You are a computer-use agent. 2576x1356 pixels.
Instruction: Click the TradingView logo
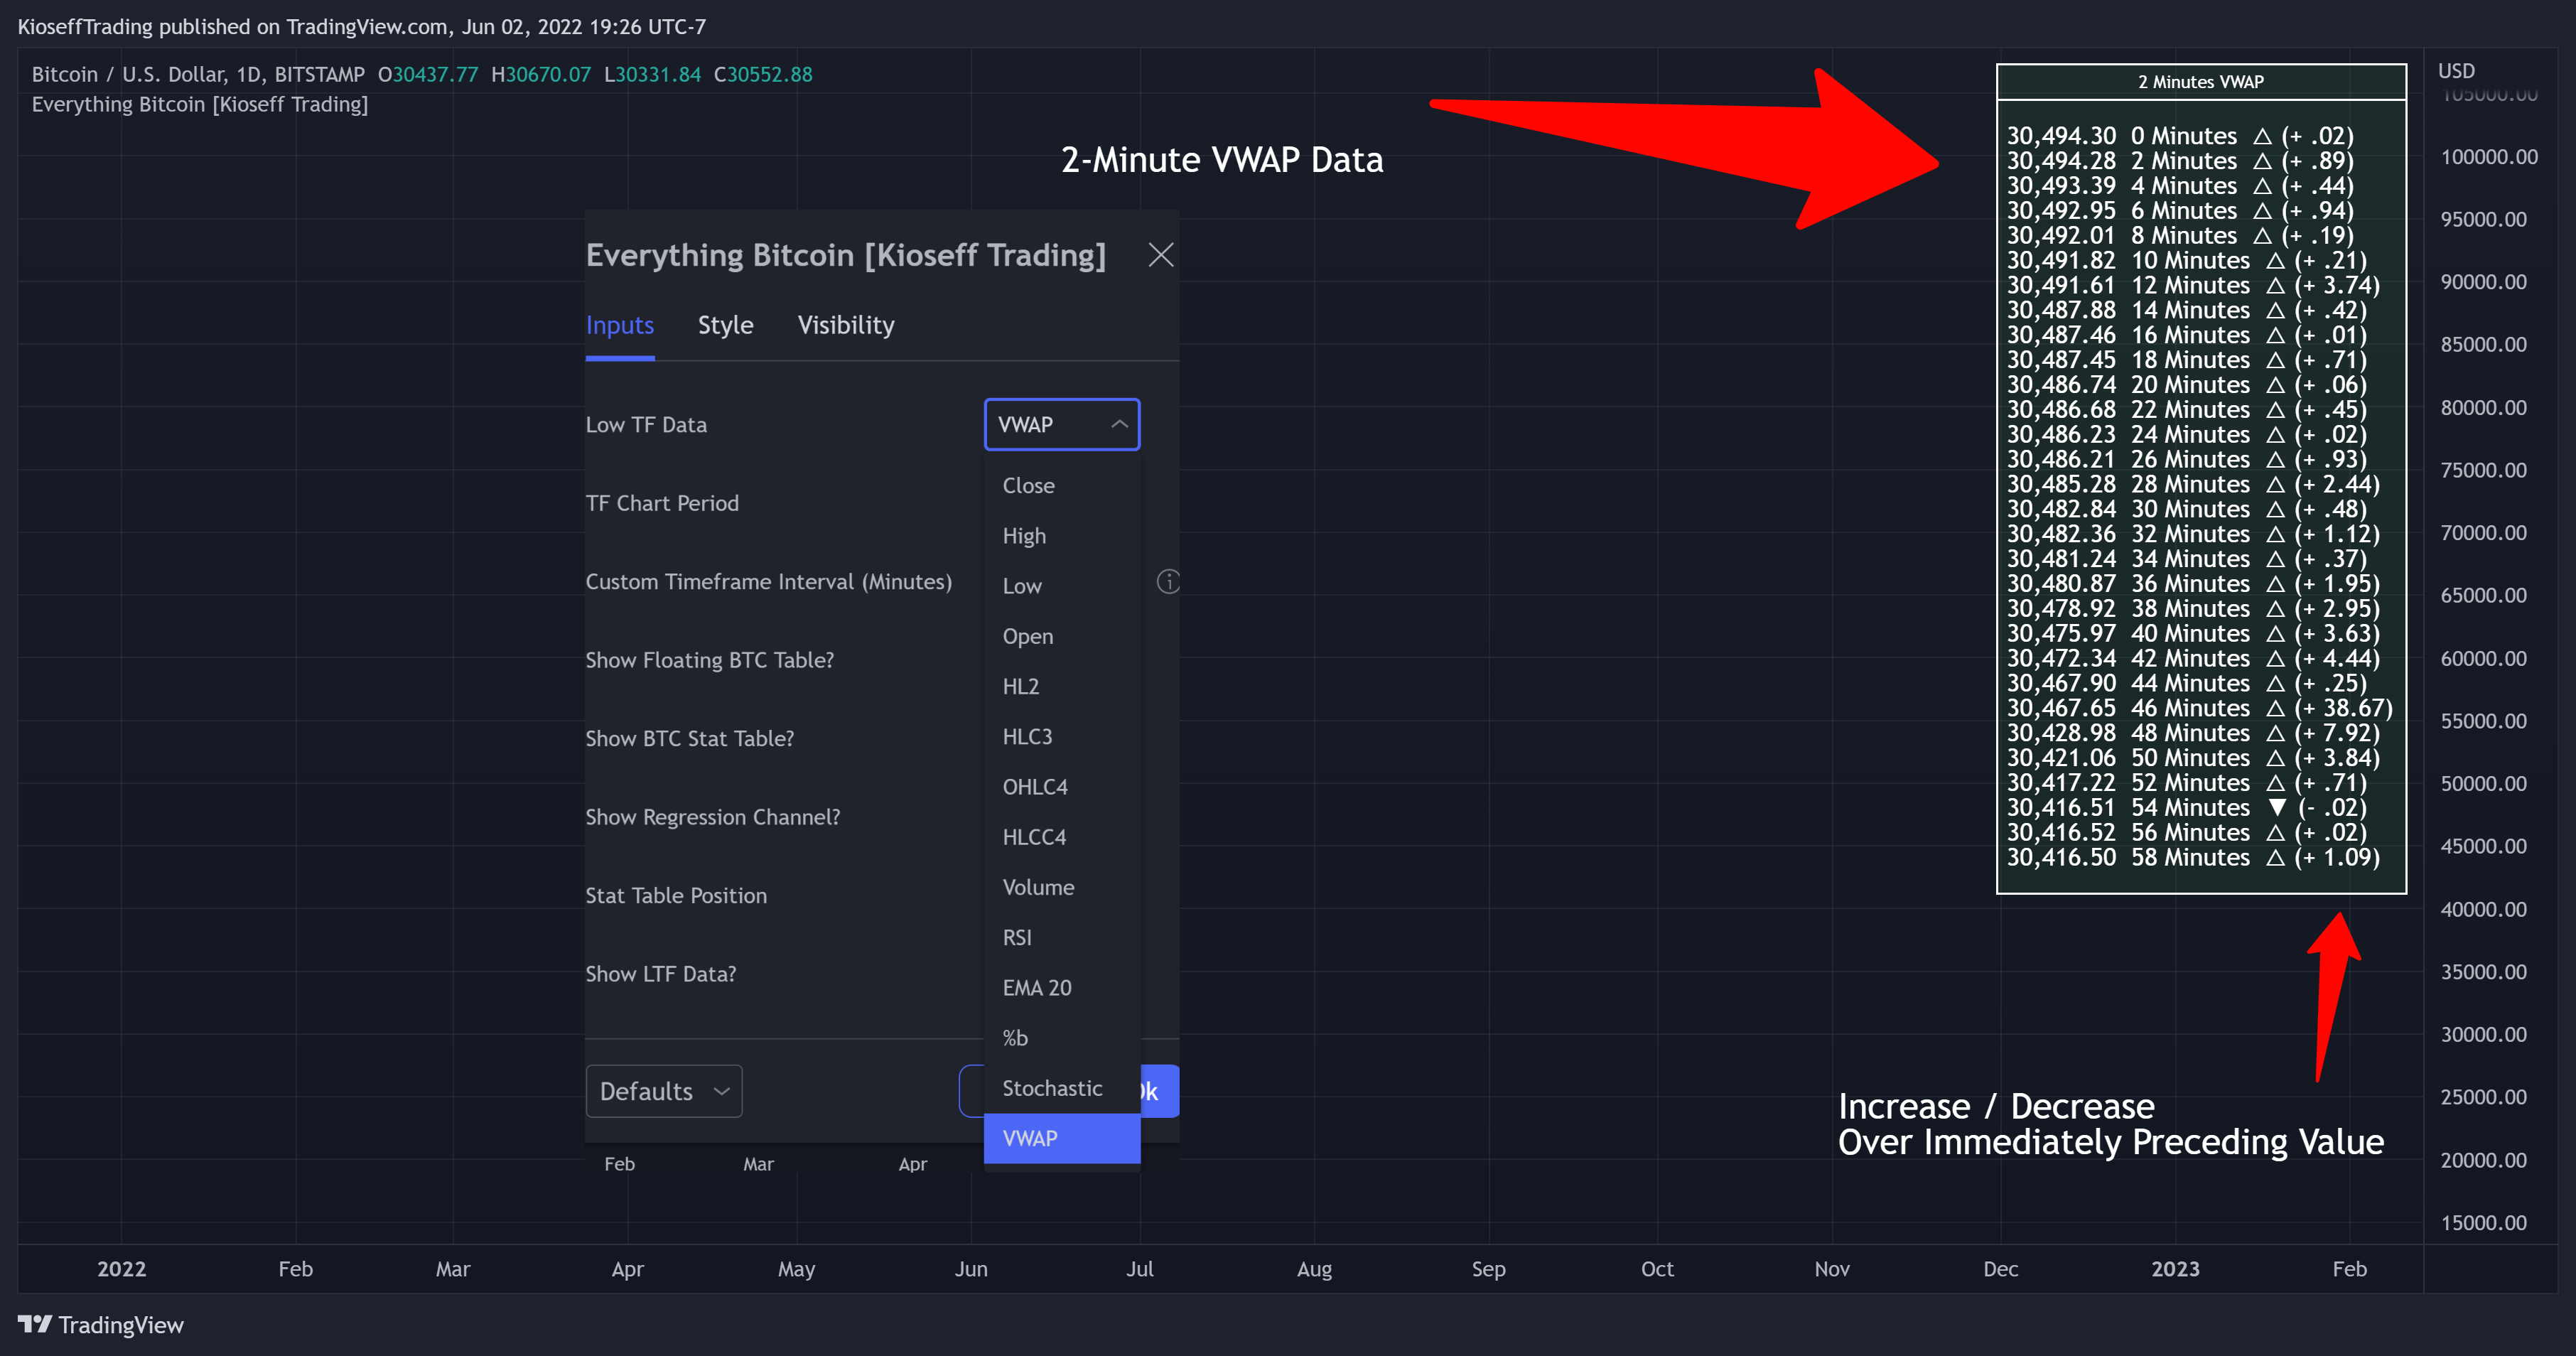pos(101,1325)
